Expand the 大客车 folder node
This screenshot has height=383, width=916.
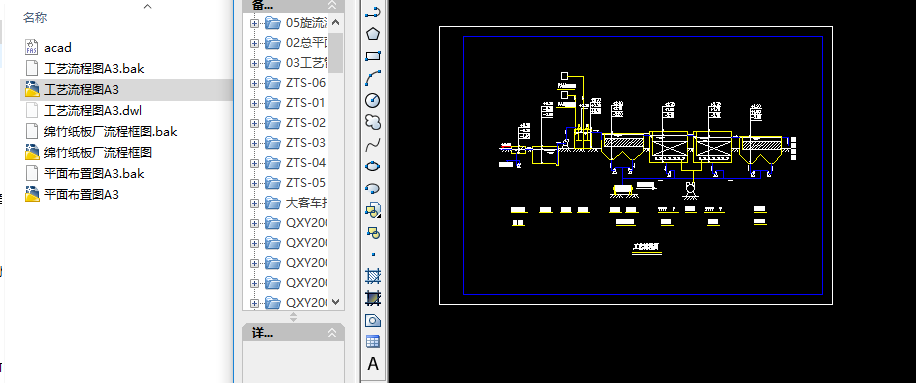(x=254, y=203)
